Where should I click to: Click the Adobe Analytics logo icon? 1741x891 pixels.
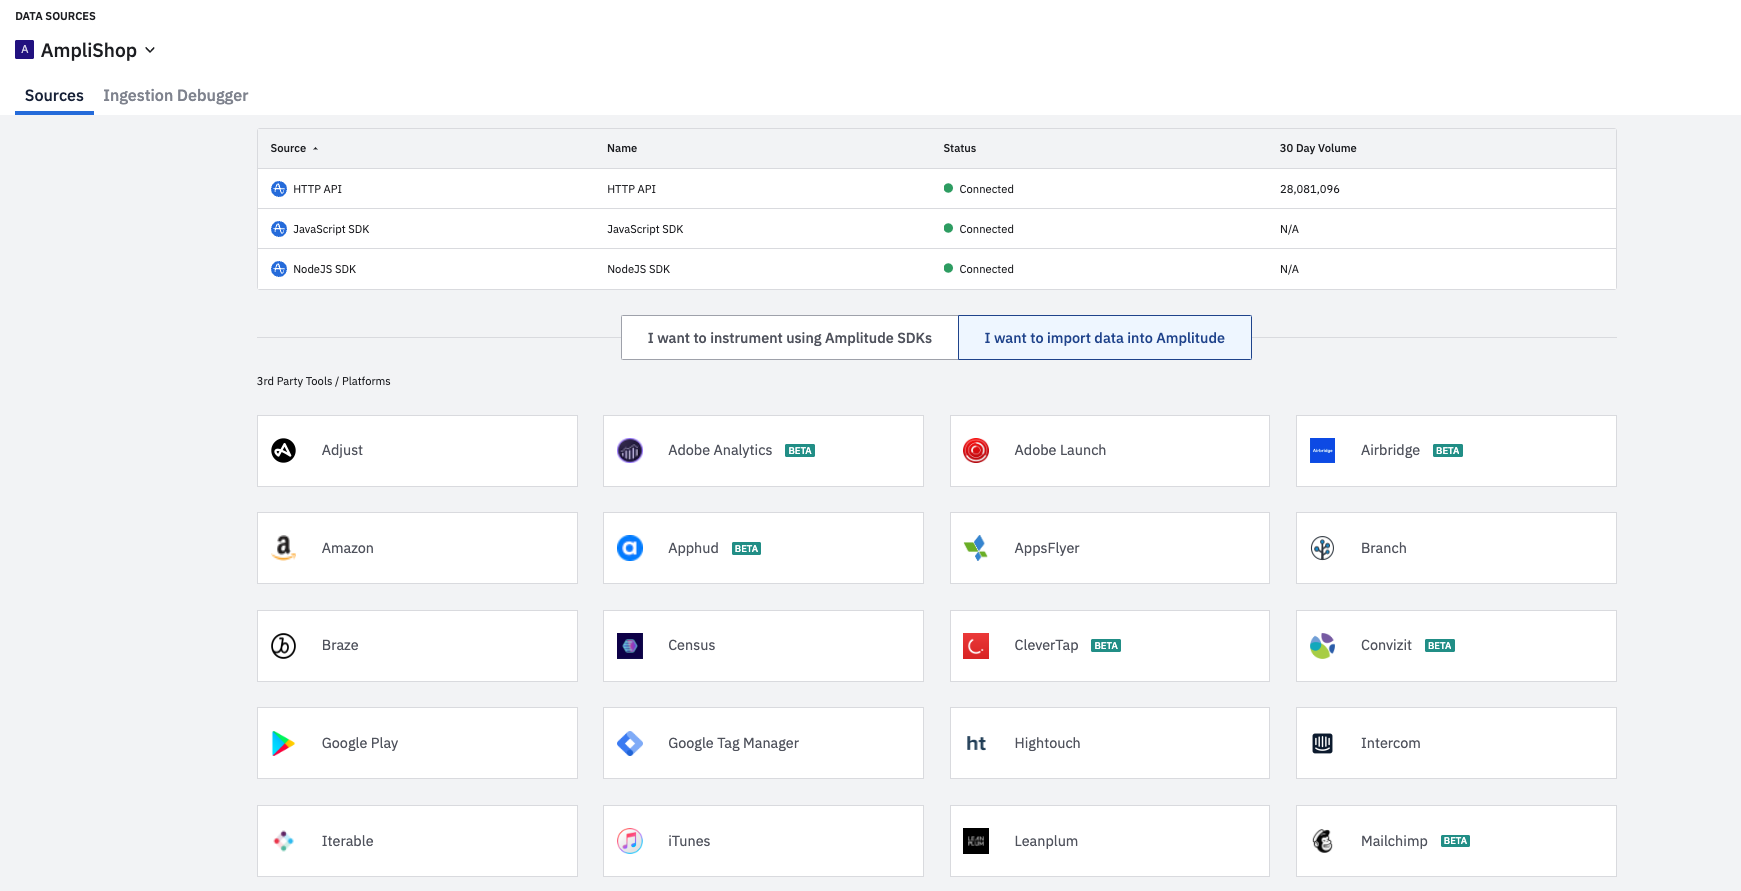pos(630,451)
